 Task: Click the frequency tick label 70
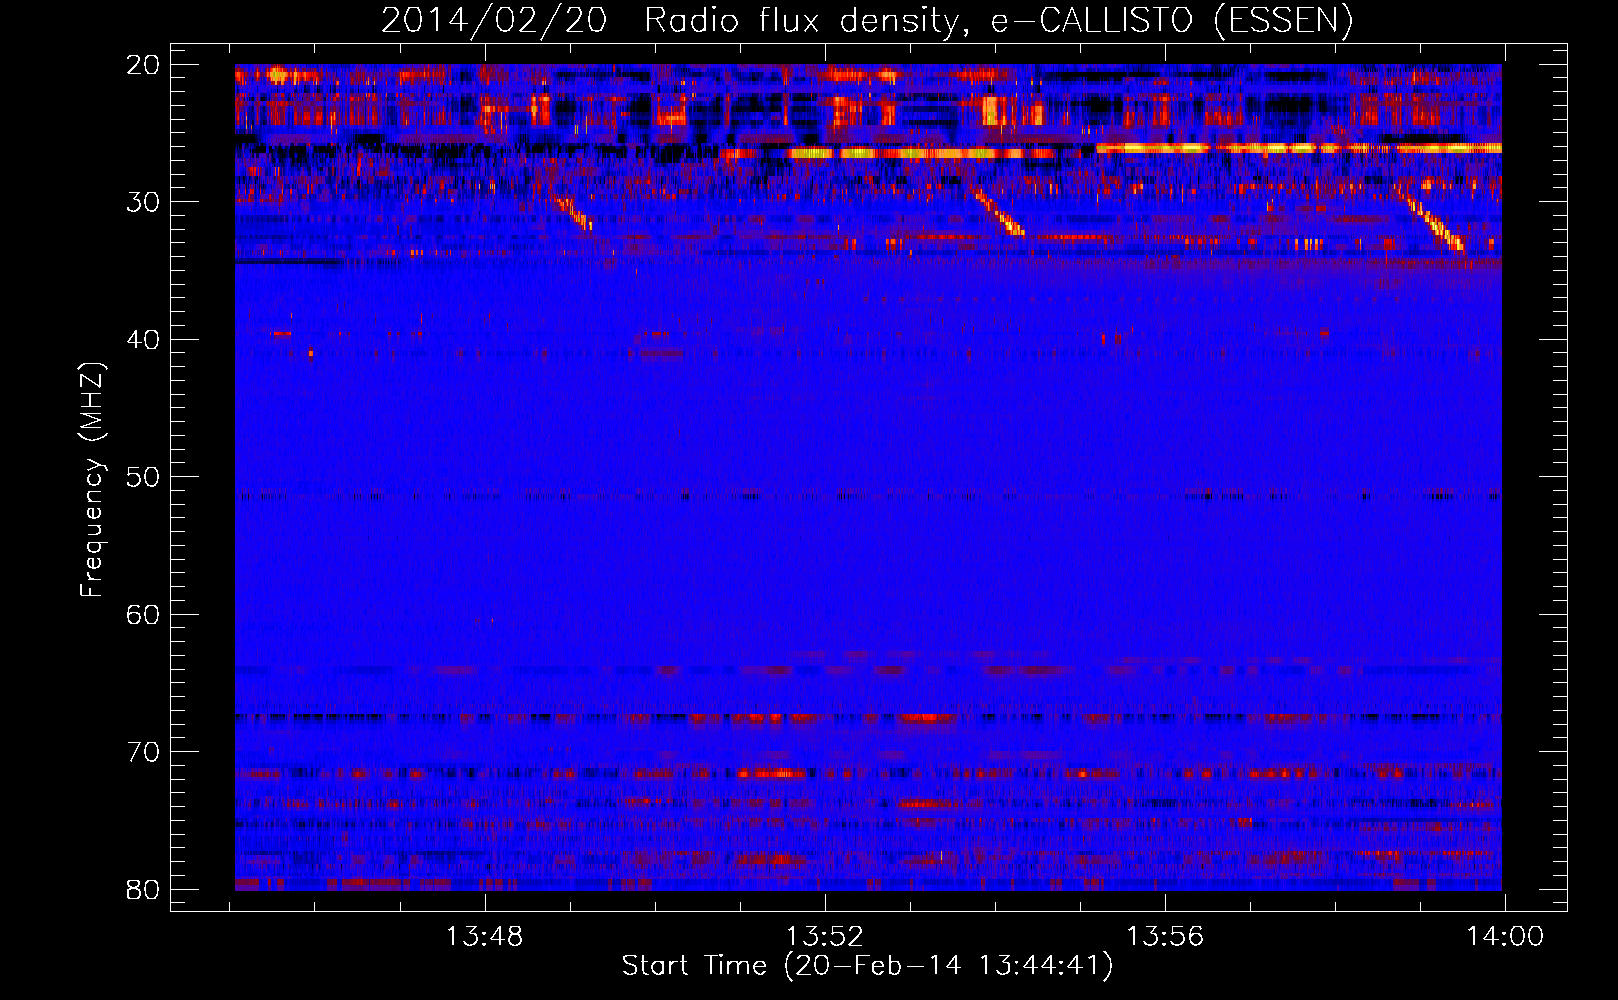point(143,752)
